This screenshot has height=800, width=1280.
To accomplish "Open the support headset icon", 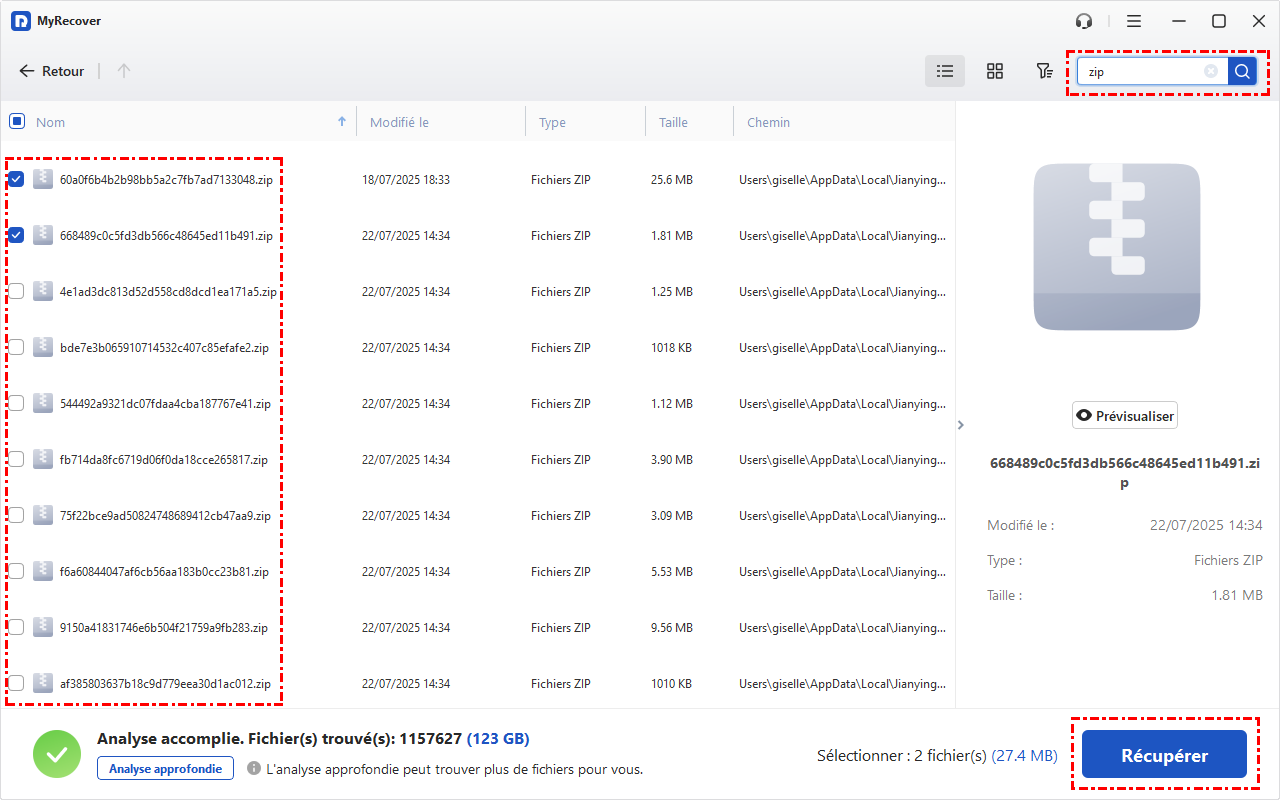I will [x=1083, y=21].
